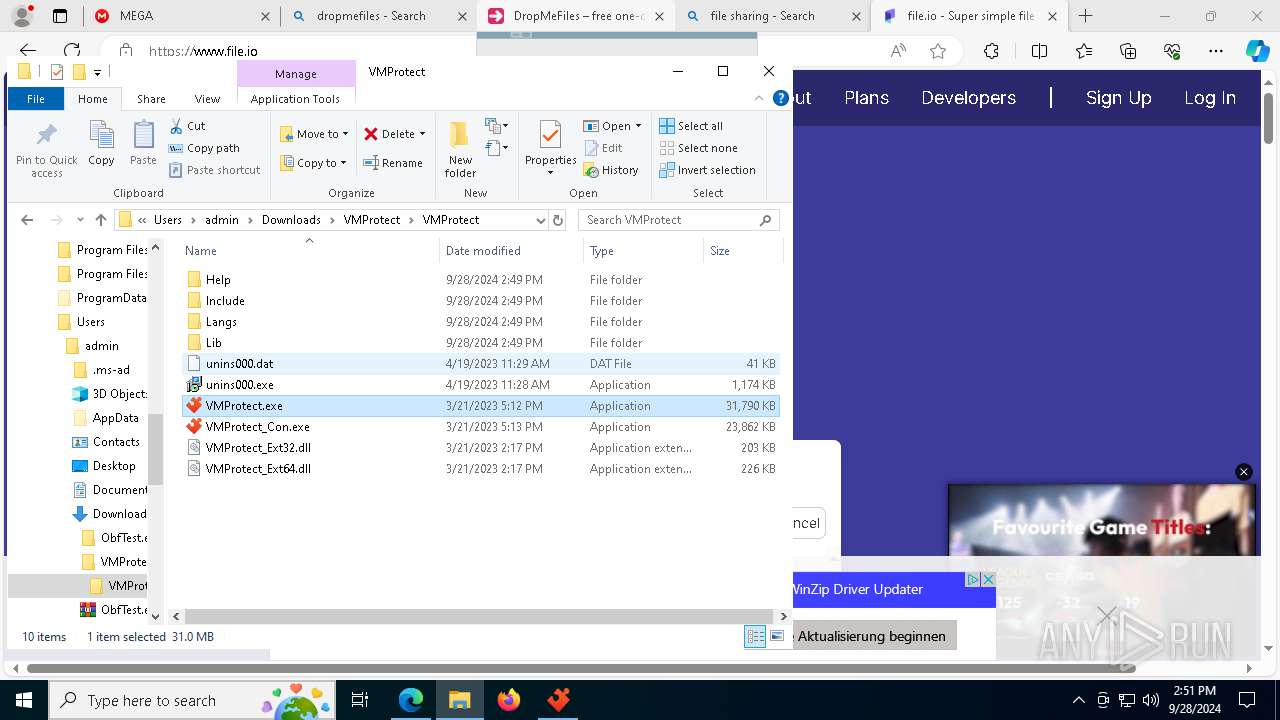Click horizontal scrollbar in file list

pyautogui.click(x=477, y=617)
